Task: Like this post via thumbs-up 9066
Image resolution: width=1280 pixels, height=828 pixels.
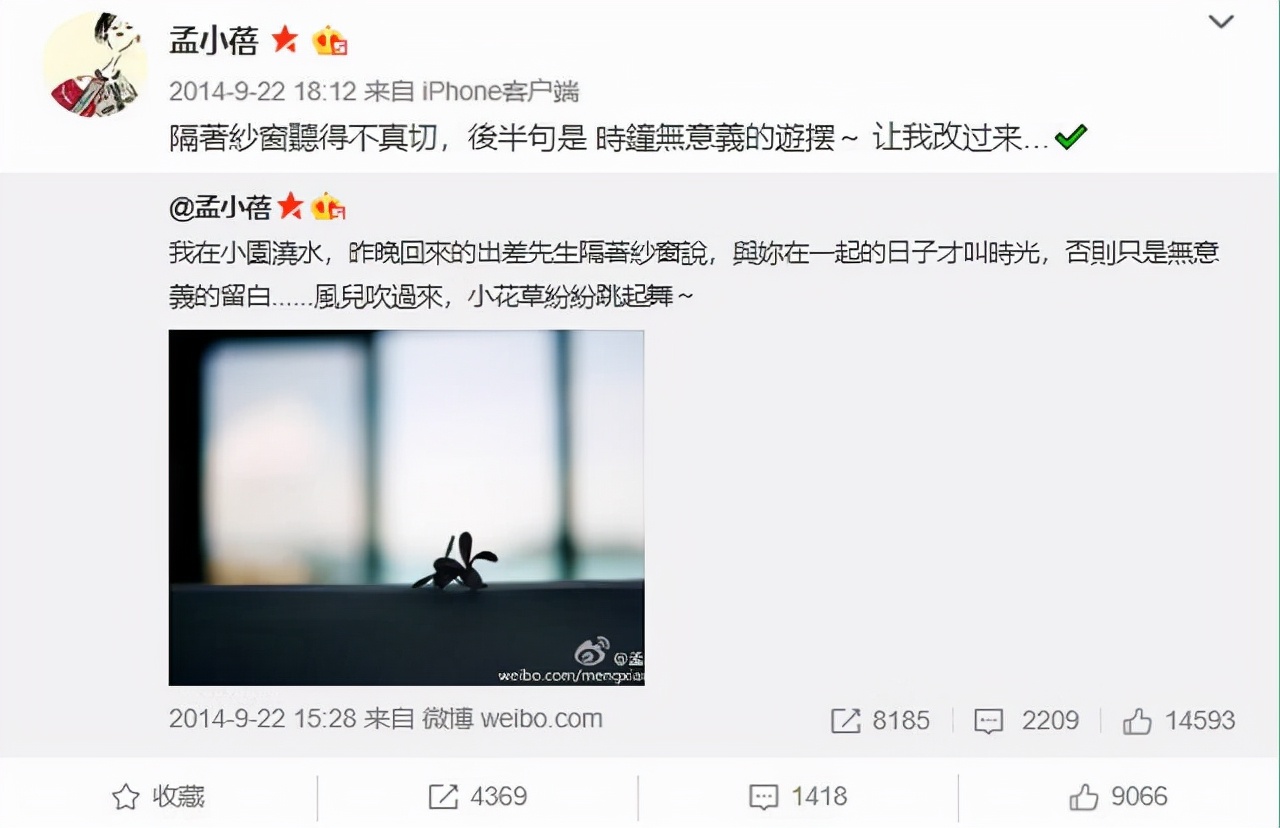Action: [1118, 796]
